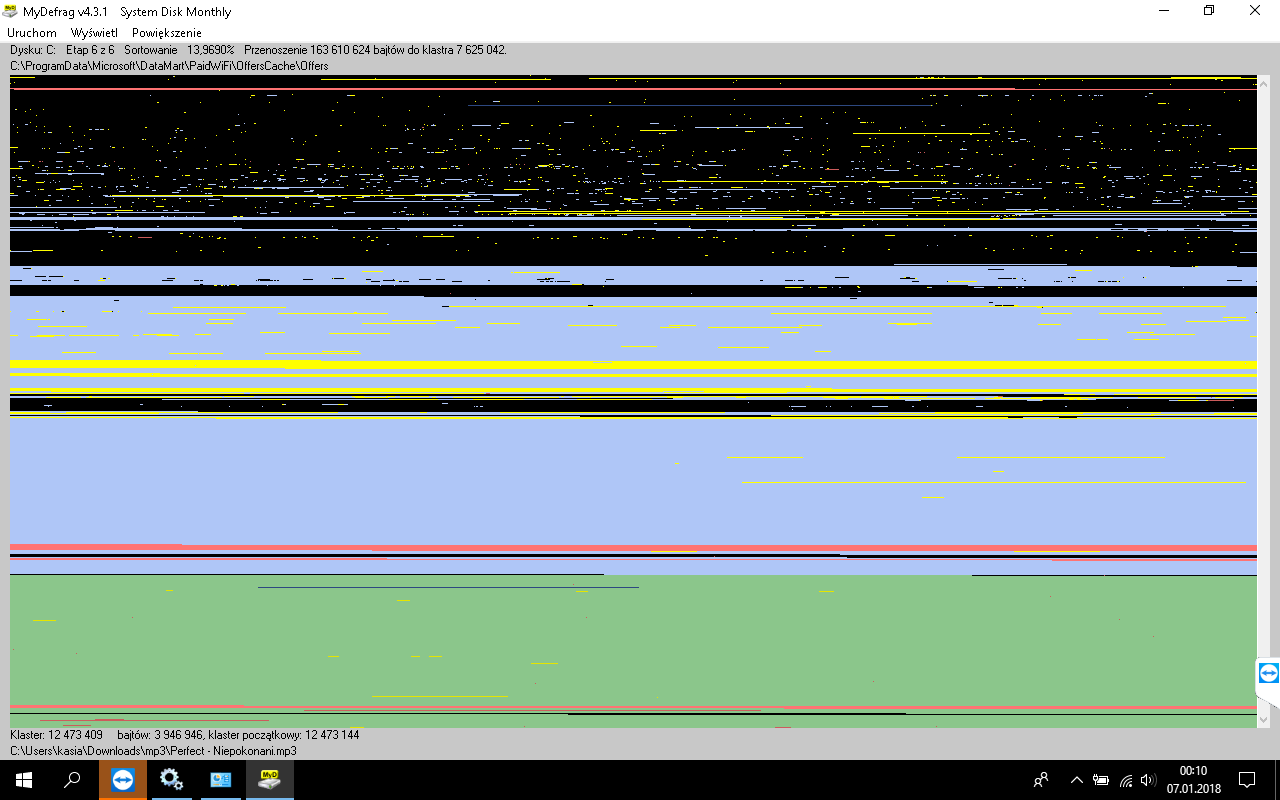
Task: Restore down the MyDefrag window
Action: 1209,11
